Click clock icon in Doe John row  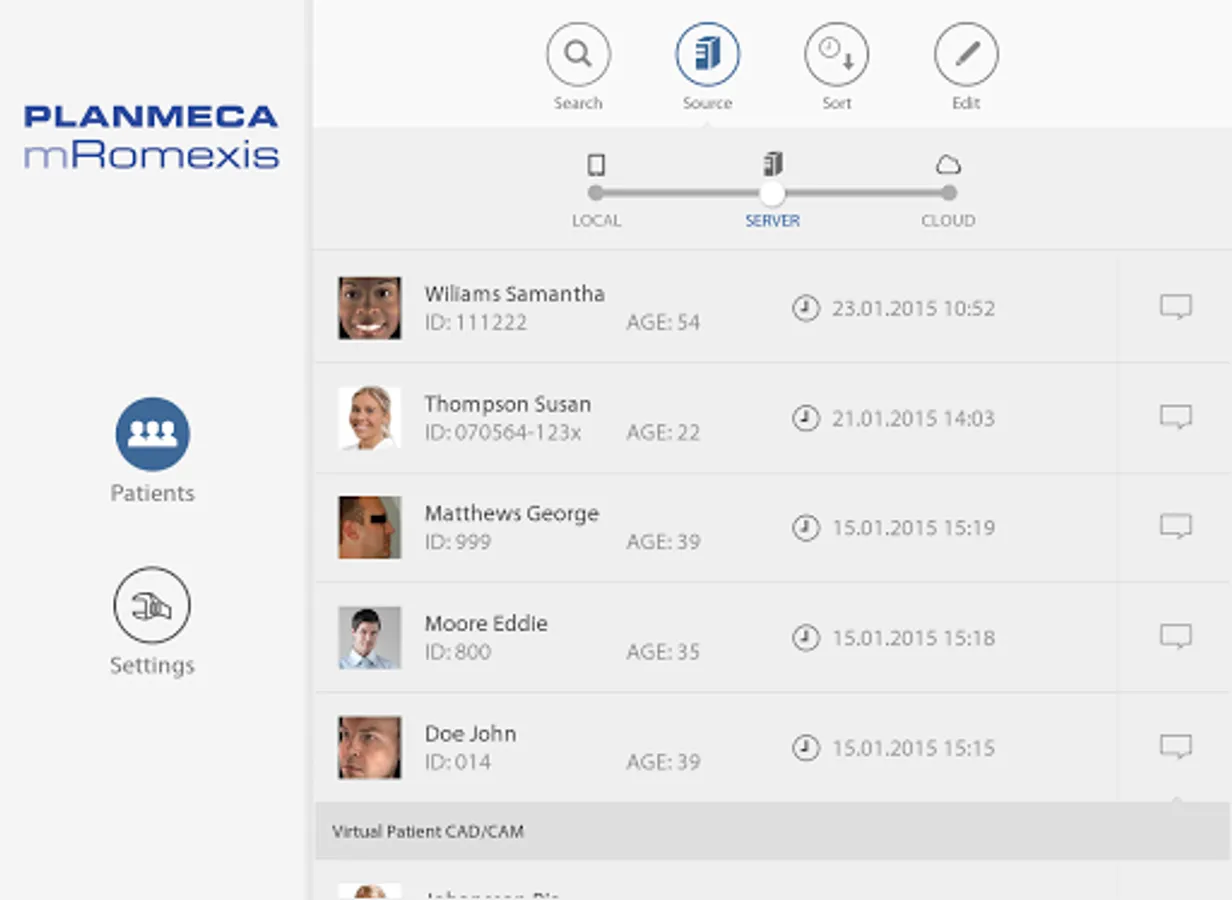click(805, 748)
